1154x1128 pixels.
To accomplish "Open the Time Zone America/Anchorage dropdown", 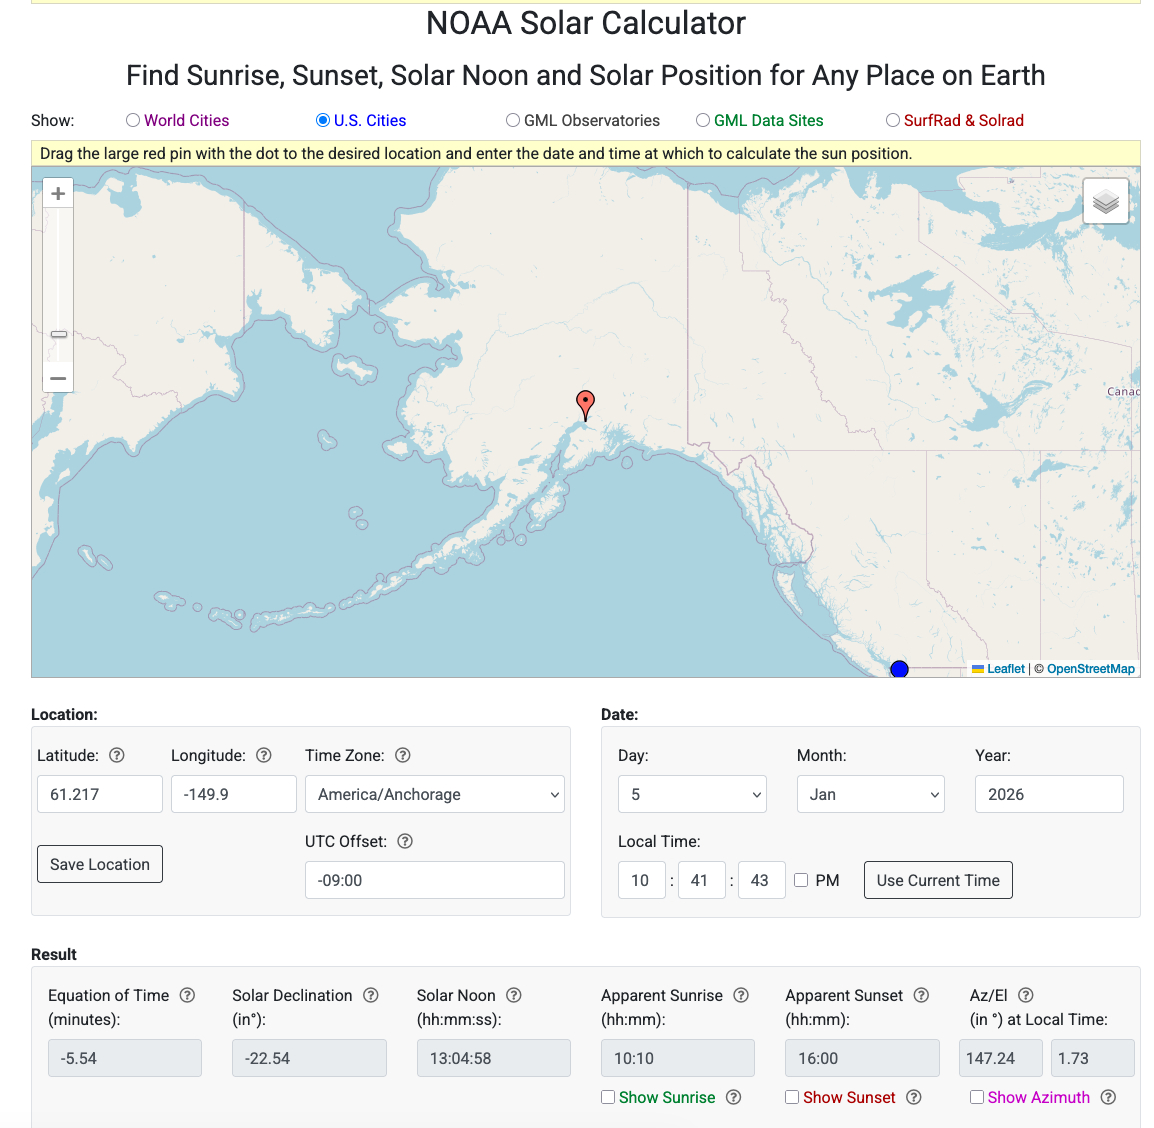I will (x=434, y=794).
